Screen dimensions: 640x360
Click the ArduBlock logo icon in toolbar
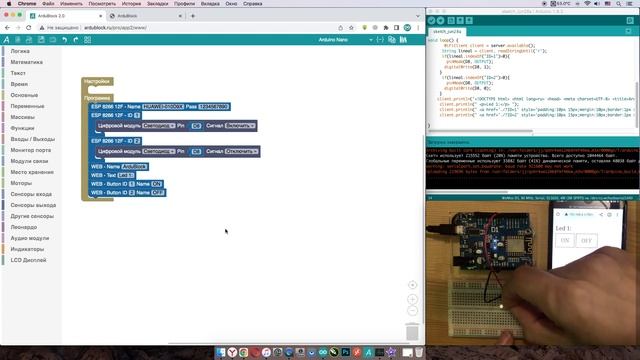(6, 40)
